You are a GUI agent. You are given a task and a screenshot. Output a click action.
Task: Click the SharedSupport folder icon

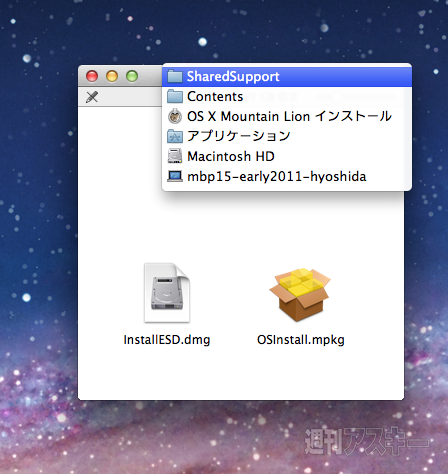click(x=175, y=76)
